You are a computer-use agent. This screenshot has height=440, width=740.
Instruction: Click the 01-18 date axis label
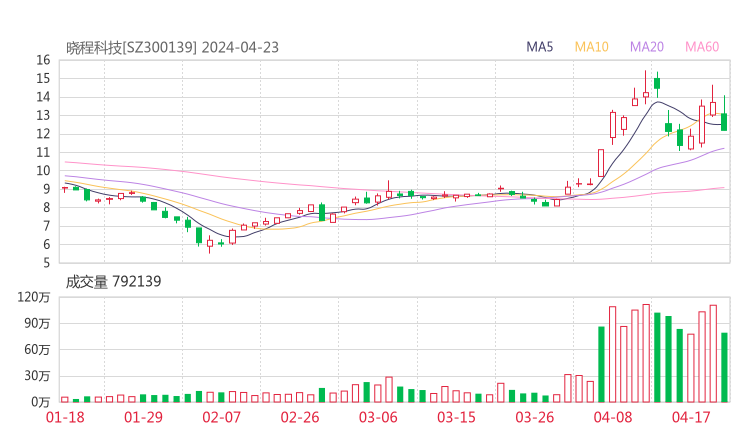(65, 417)
